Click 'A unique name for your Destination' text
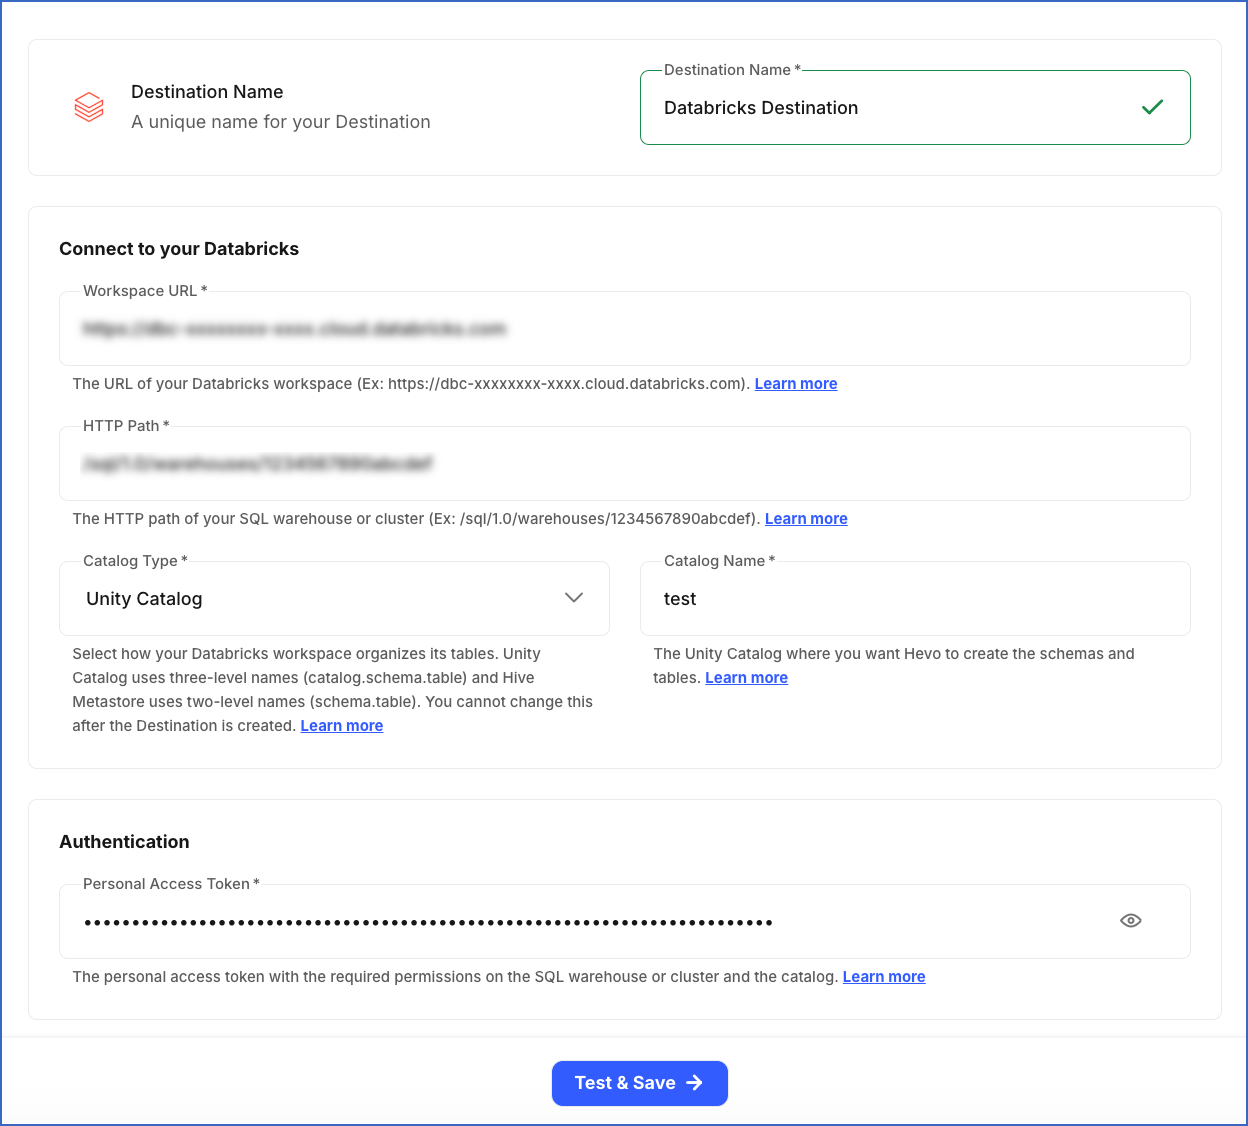Screen dimensions: 1248x1126 (x=281, y=122)
